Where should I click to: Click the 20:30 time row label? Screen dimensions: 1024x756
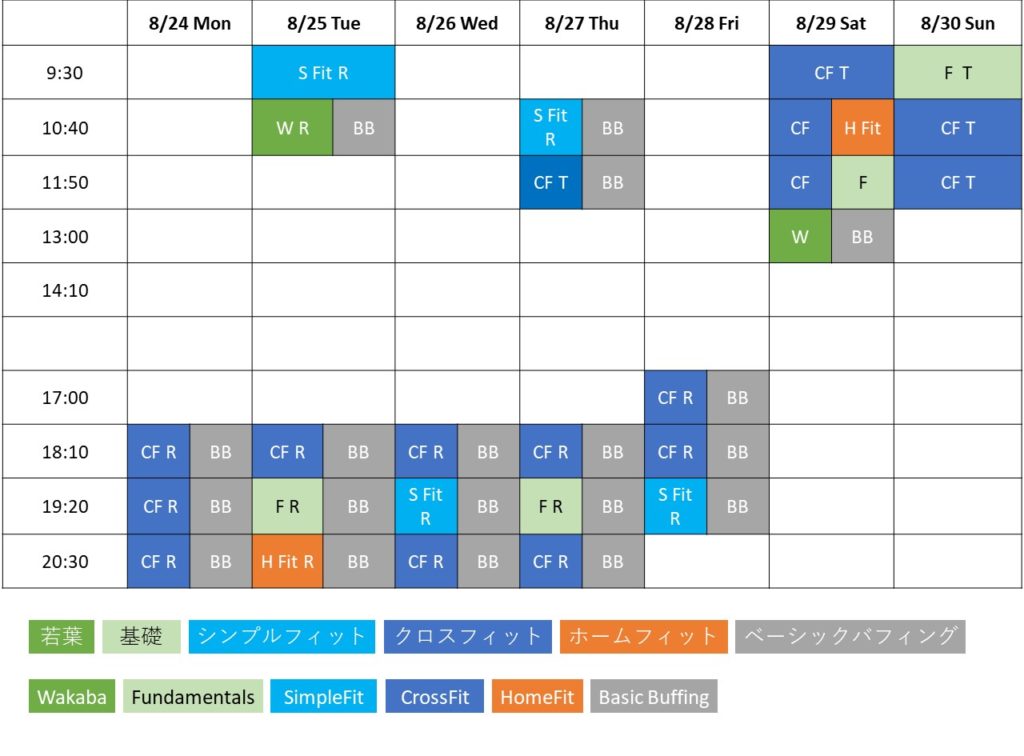(x=65, y=562)
